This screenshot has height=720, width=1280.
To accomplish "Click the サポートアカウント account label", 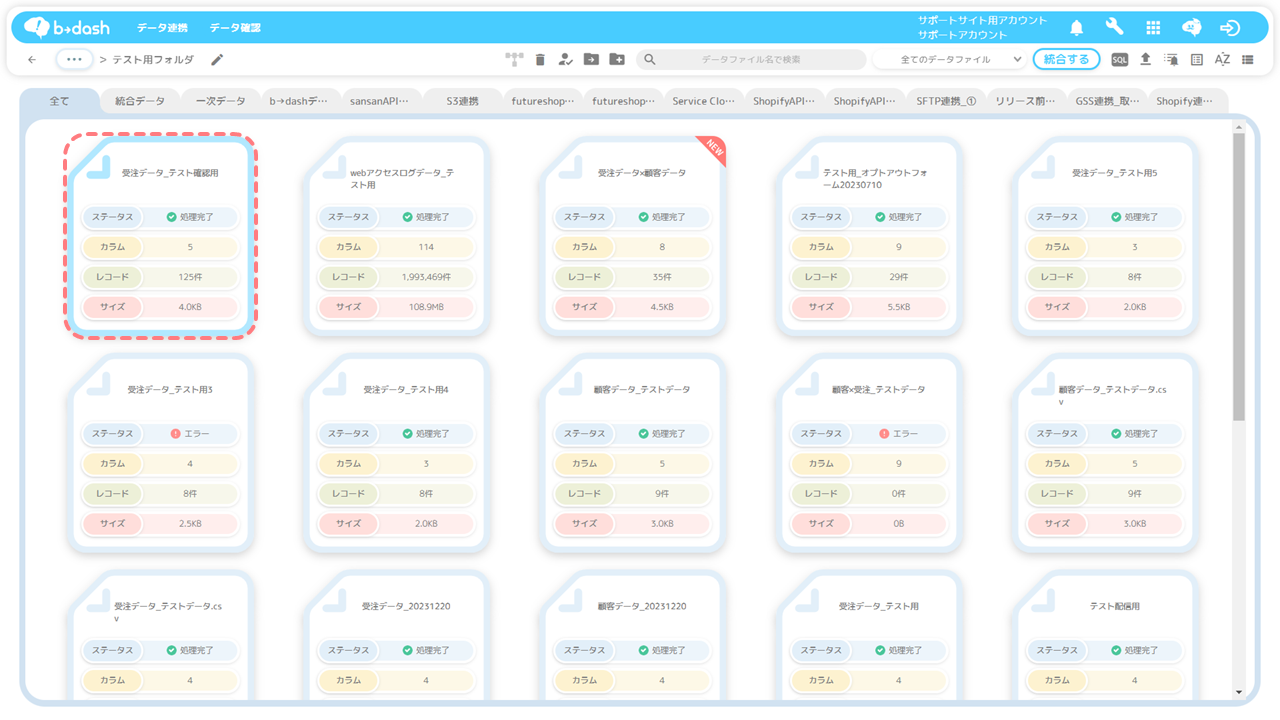I will 964,35.
